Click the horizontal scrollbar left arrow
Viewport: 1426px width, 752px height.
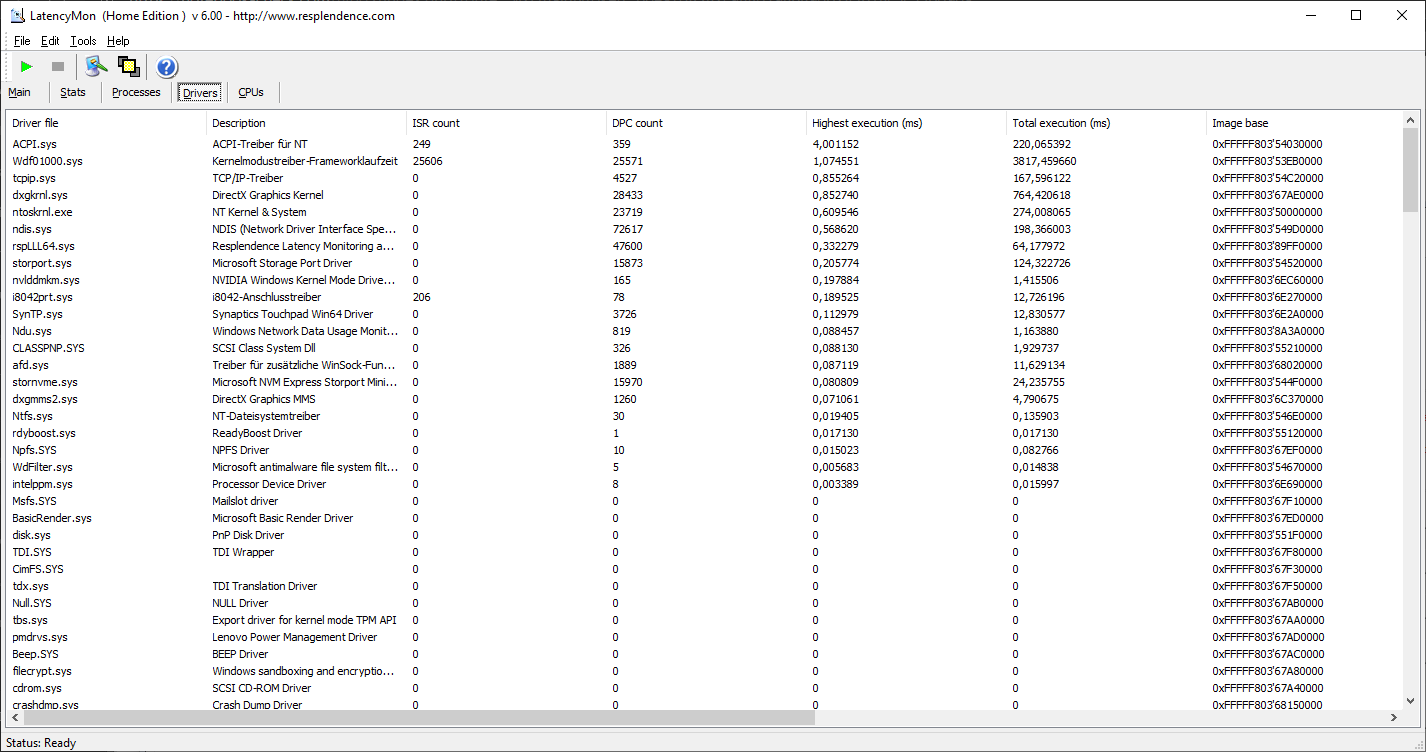[14, 717]
